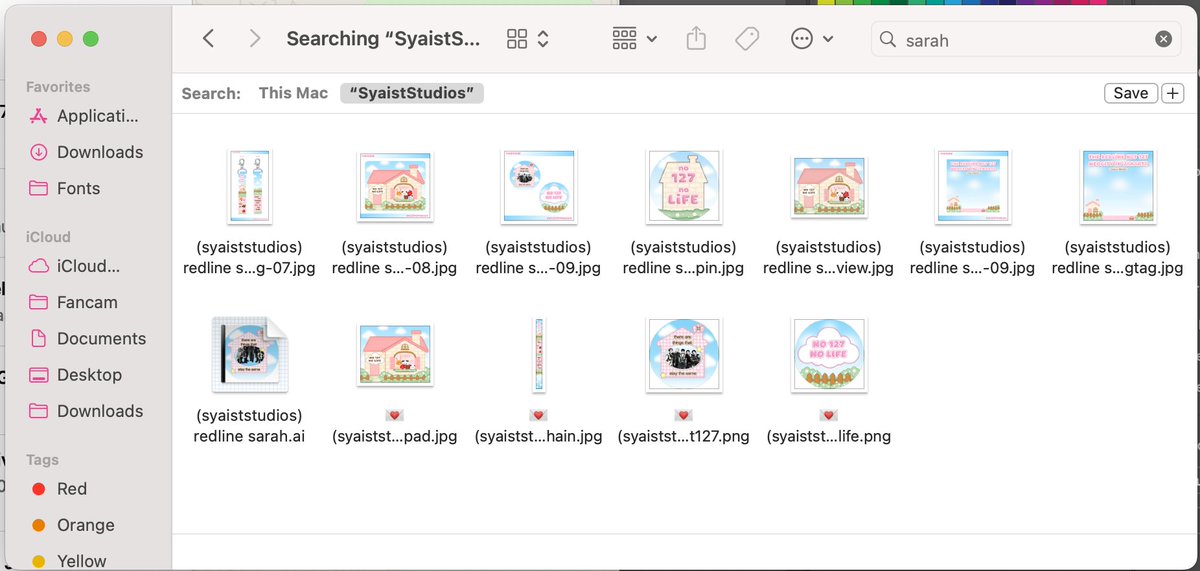Select the redline s...pin.jpg thumbnail
The image size is (1200, 571).
682,186
